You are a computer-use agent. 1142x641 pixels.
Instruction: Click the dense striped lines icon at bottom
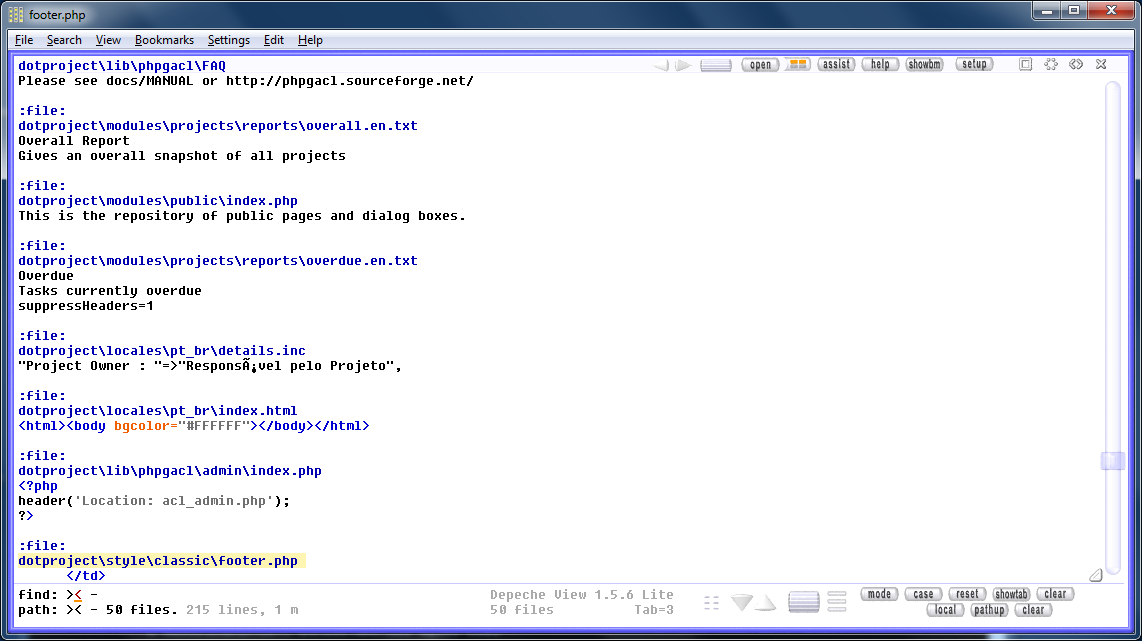coord(804,602)
